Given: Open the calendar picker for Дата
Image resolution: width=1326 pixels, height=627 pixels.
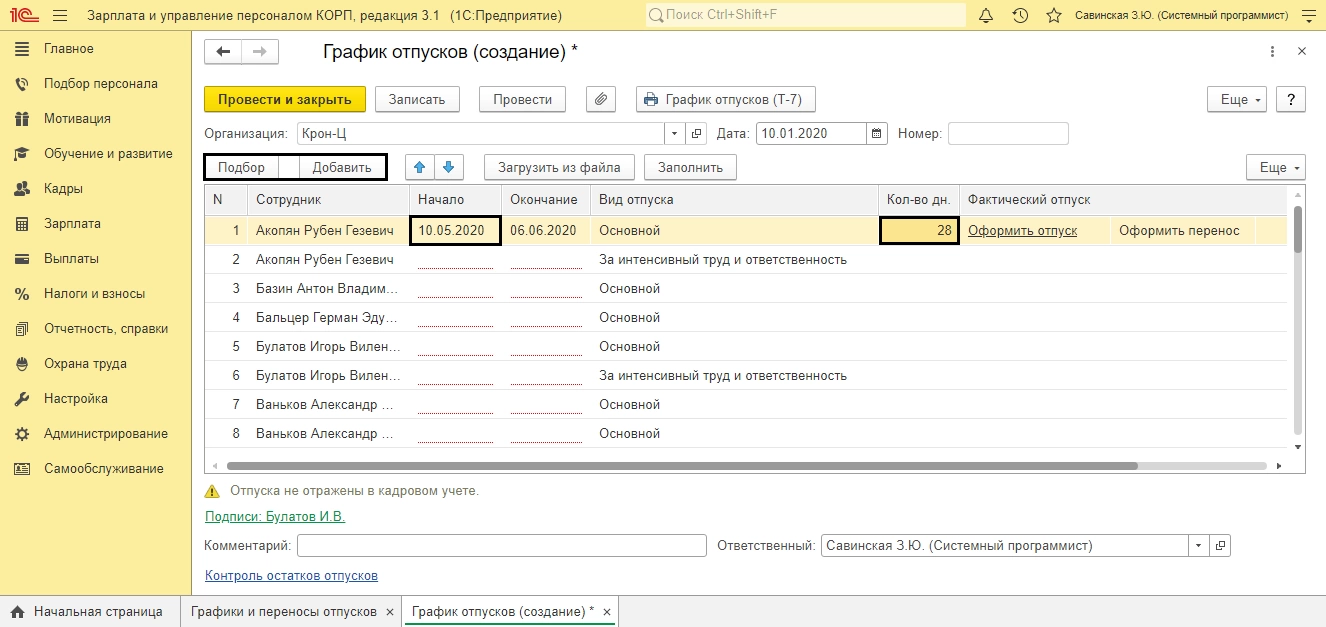Looking at the screenshot, I should click(877, 133).
